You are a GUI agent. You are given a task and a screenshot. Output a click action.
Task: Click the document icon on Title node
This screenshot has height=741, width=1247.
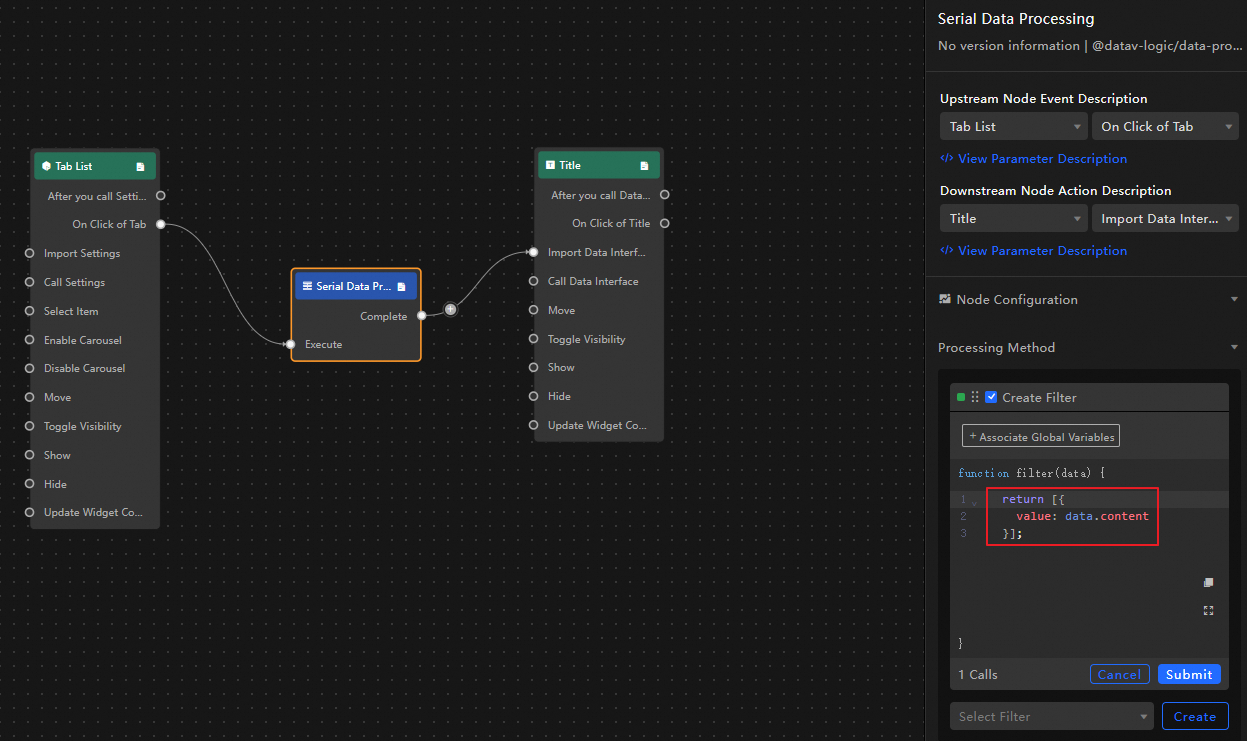pyautogui.click(x=644, y=166)
